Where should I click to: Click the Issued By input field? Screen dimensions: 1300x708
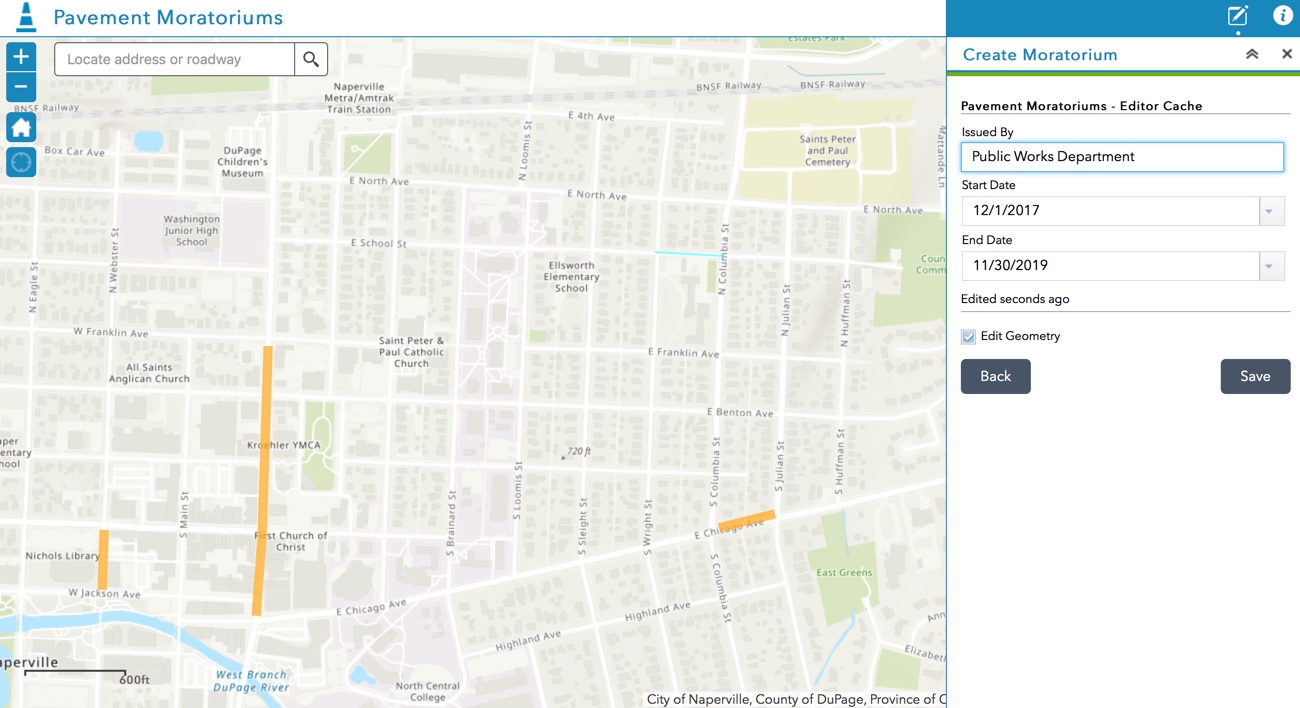click(x=1122, y=157)
